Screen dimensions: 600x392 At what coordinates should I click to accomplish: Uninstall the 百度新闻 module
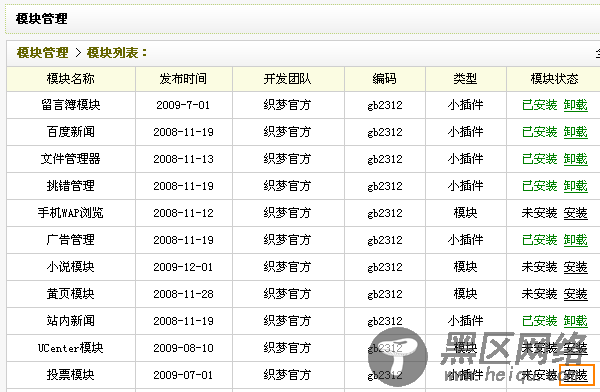[x=576, y=132]
